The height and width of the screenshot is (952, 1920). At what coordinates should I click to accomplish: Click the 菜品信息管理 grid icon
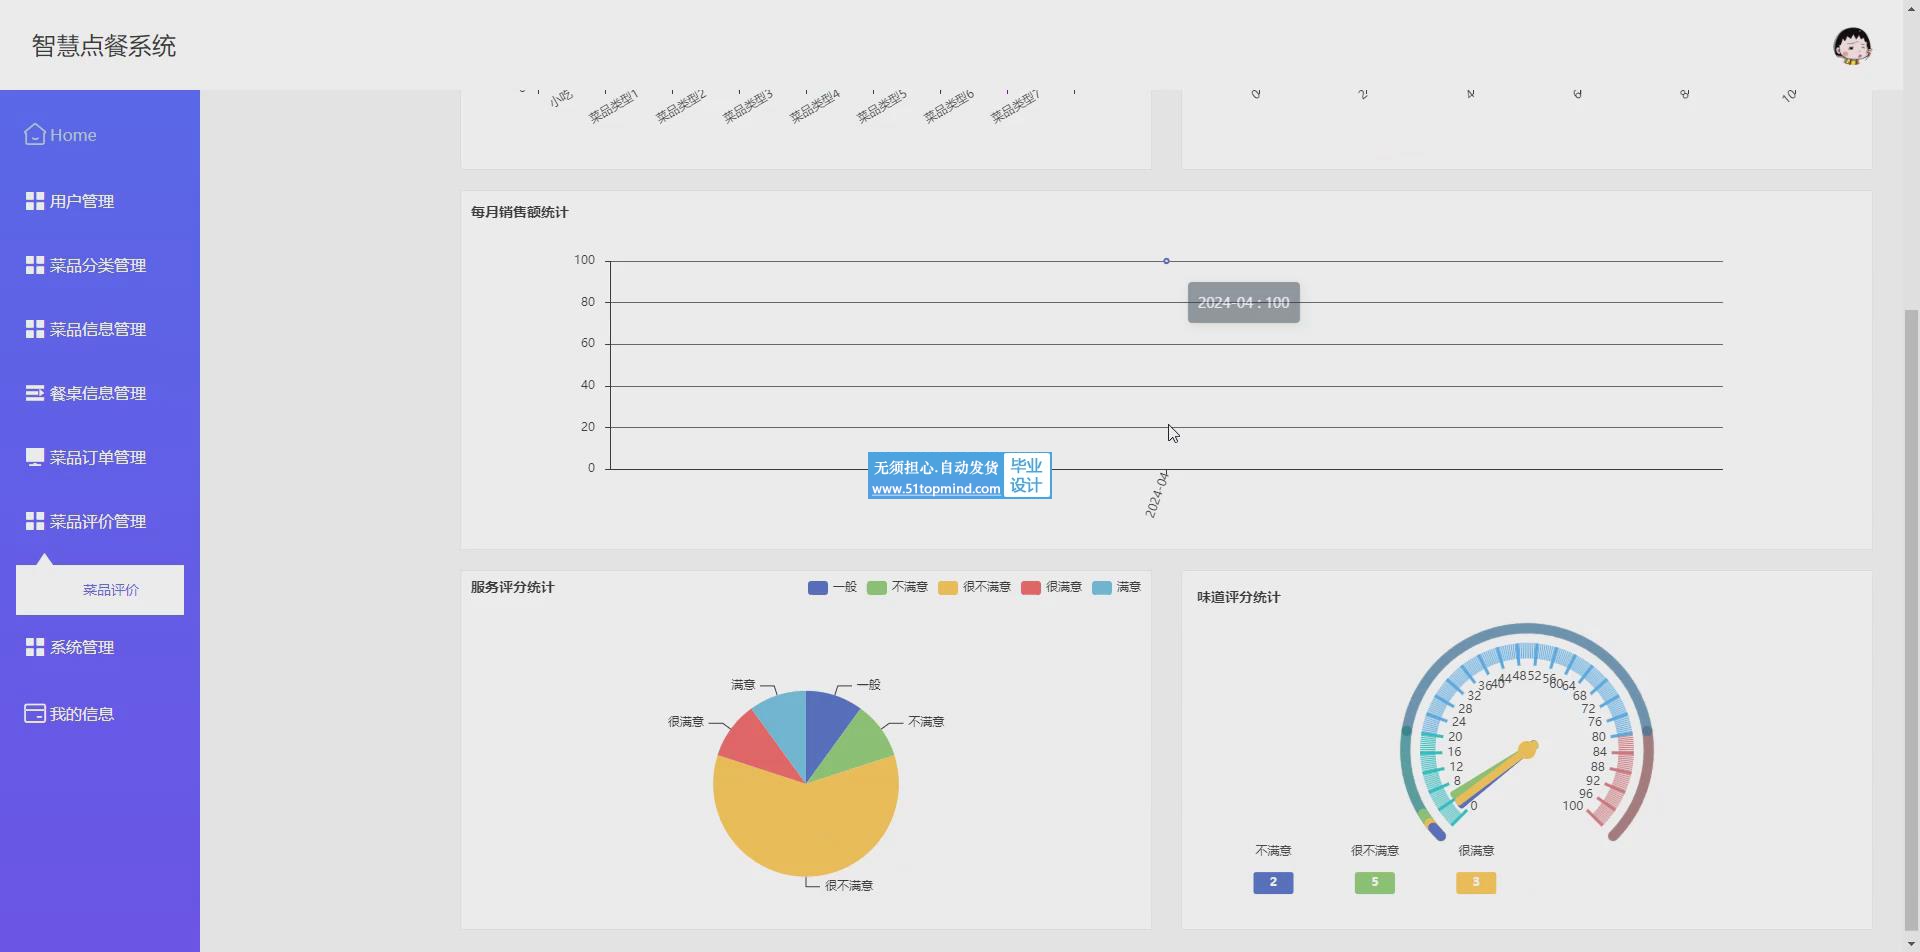(x=35, y=329)
